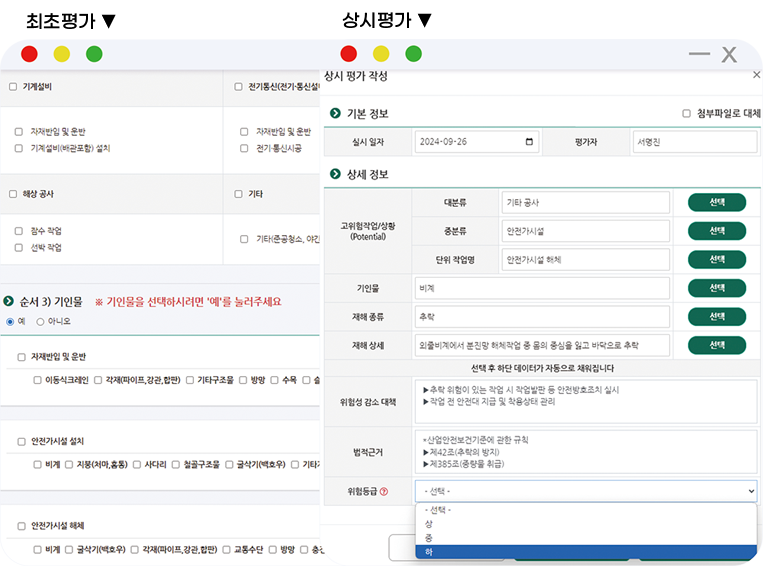Click the 선택 button beside 기인물 field

[x=716, y=288]
